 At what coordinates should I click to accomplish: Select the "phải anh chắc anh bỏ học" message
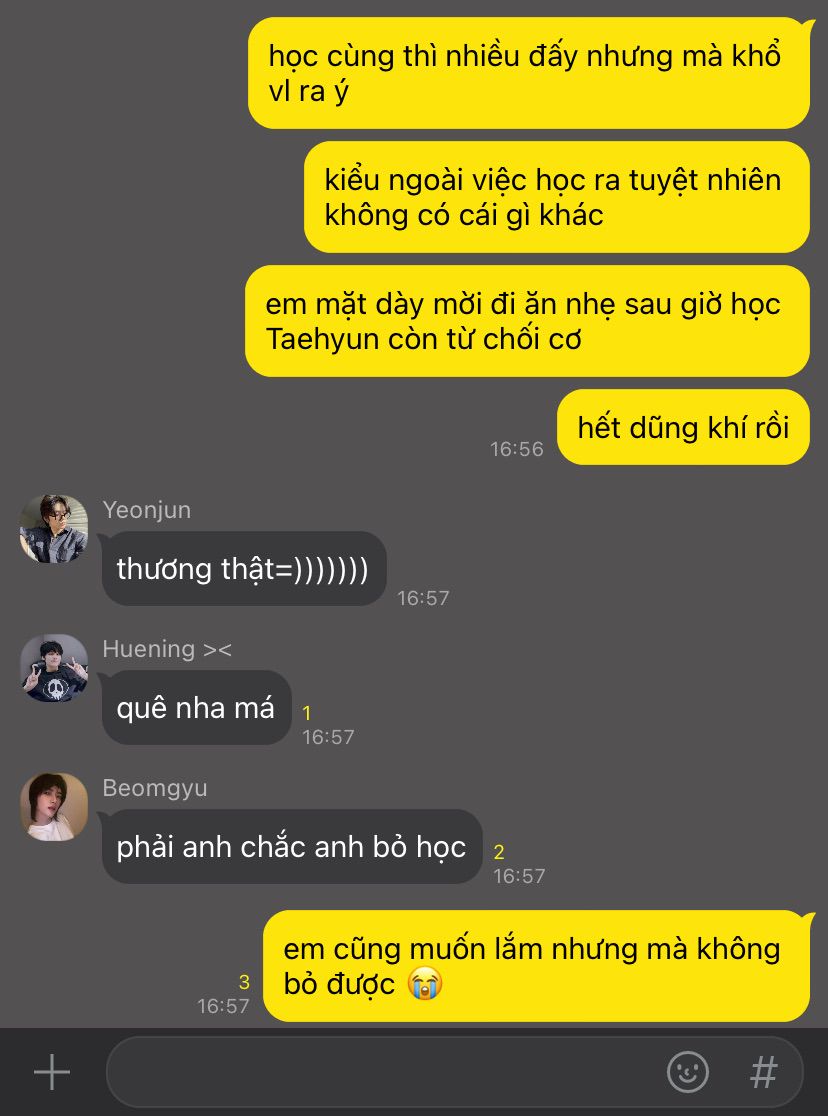pos(292,846)
